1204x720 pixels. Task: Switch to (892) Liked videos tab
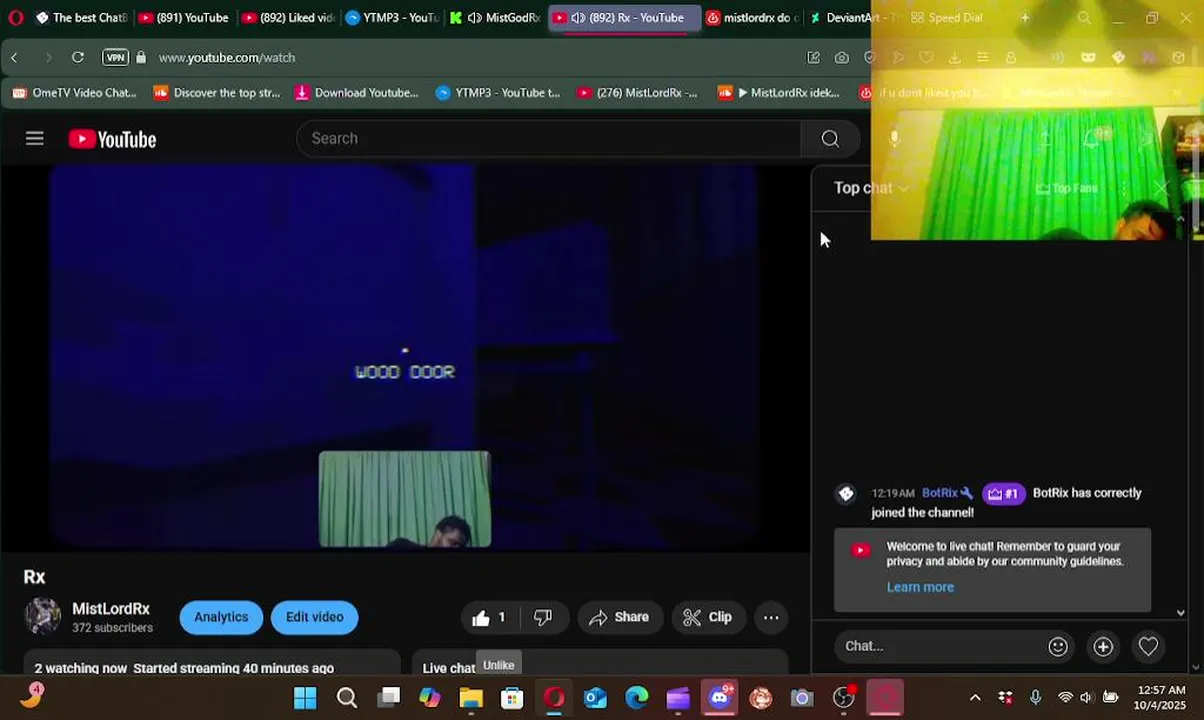tap(287, 18)
